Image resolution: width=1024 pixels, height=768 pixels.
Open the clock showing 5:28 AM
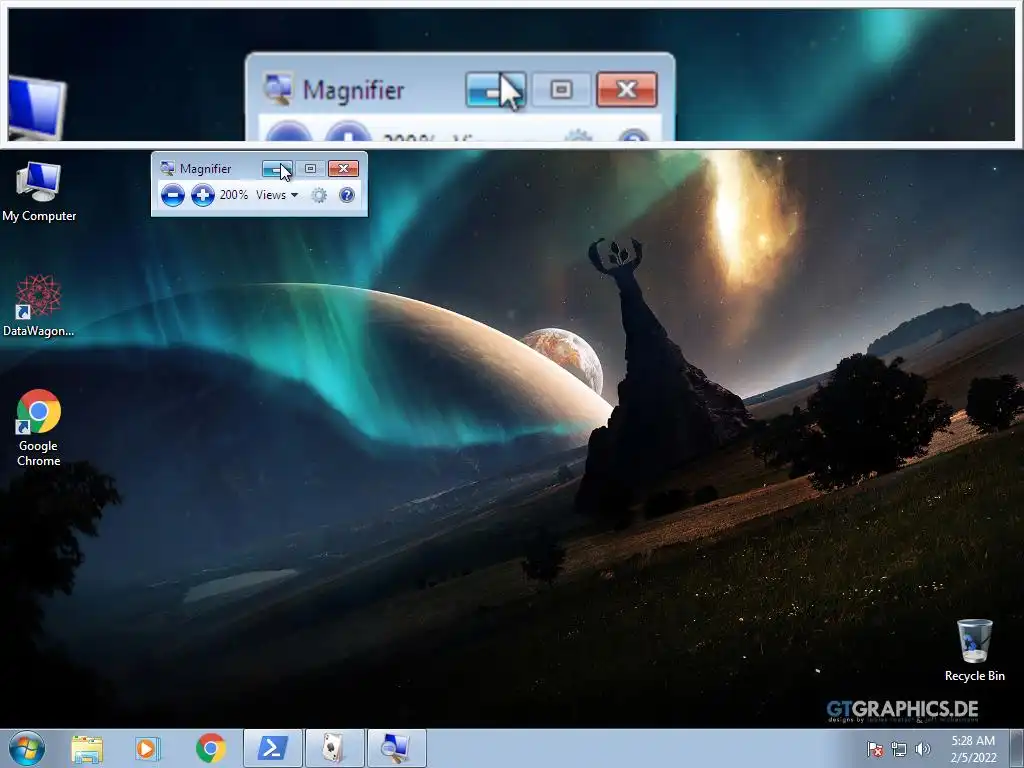point(973,749)
